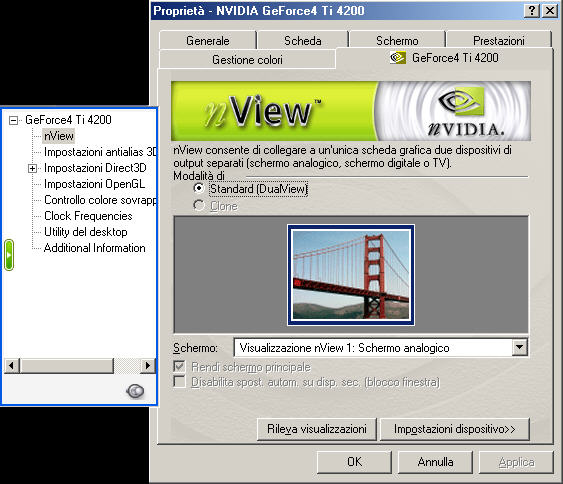This screenshot has width=563, height=484.
Task: Click the tree panel horizontal scrollbar thumb
Action: coord(67,366)
